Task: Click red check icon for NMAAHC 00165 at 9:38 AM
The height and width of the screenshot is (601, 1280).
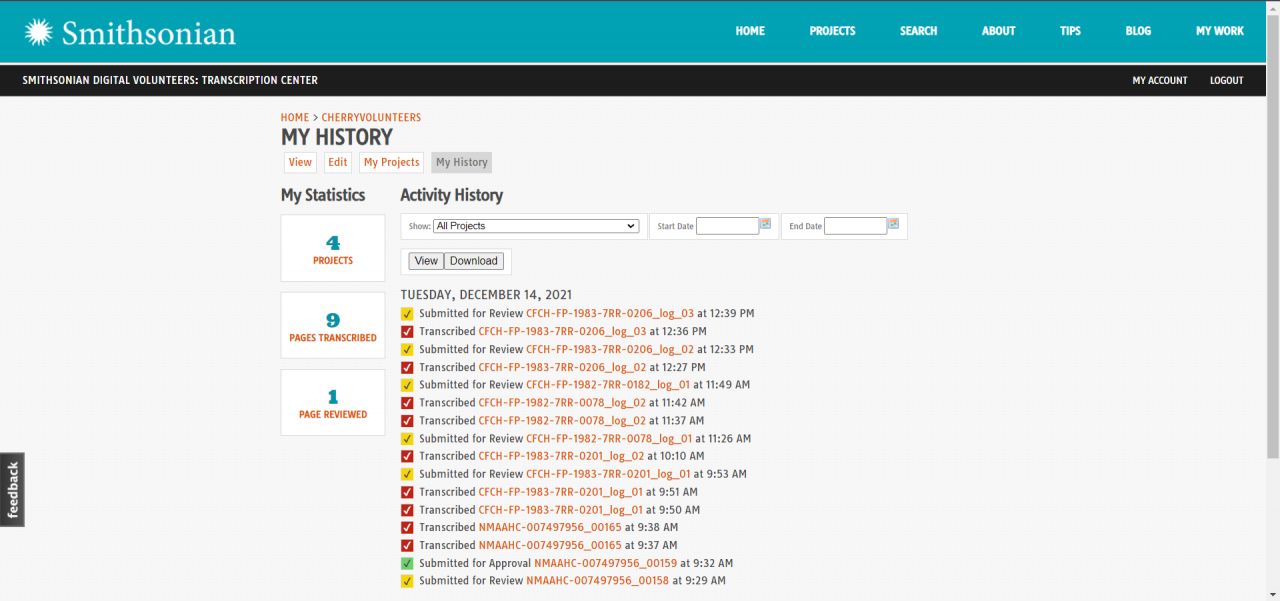Action: point(407,528)
